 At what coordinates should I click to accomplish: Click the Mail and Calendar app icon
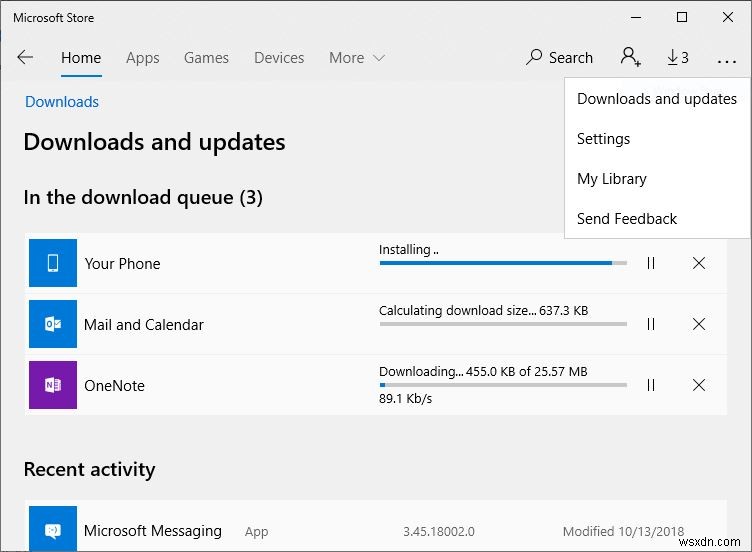click(x=53, y=324)
